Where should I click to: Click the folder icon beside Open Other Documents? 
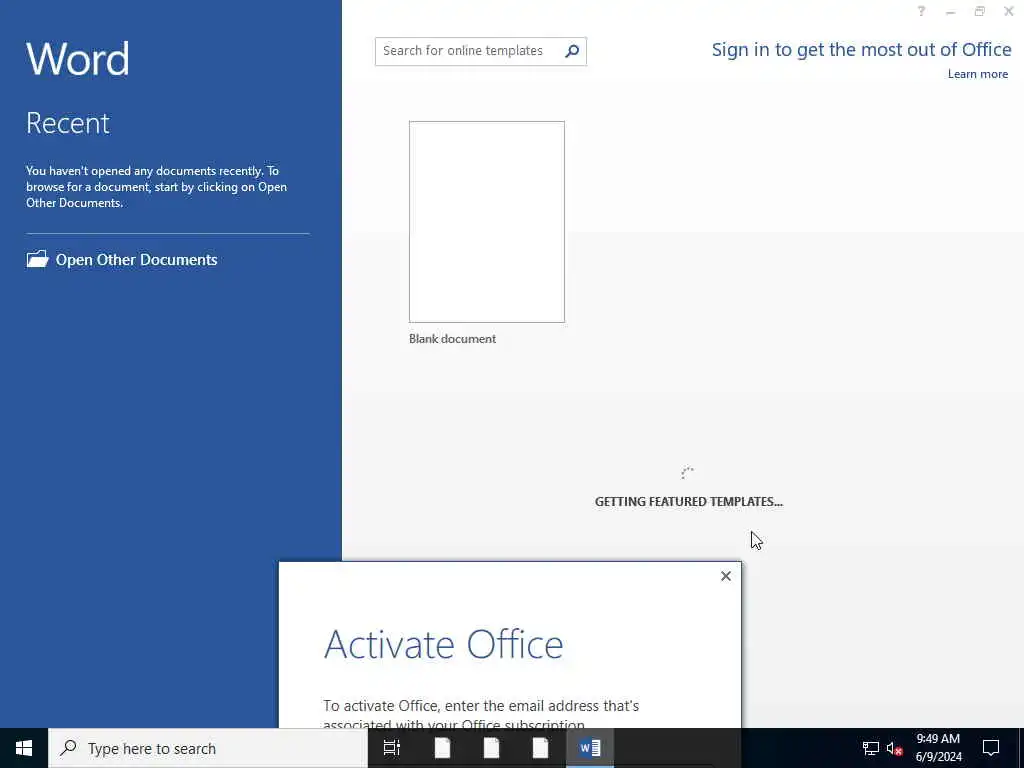tap(37, 259)
